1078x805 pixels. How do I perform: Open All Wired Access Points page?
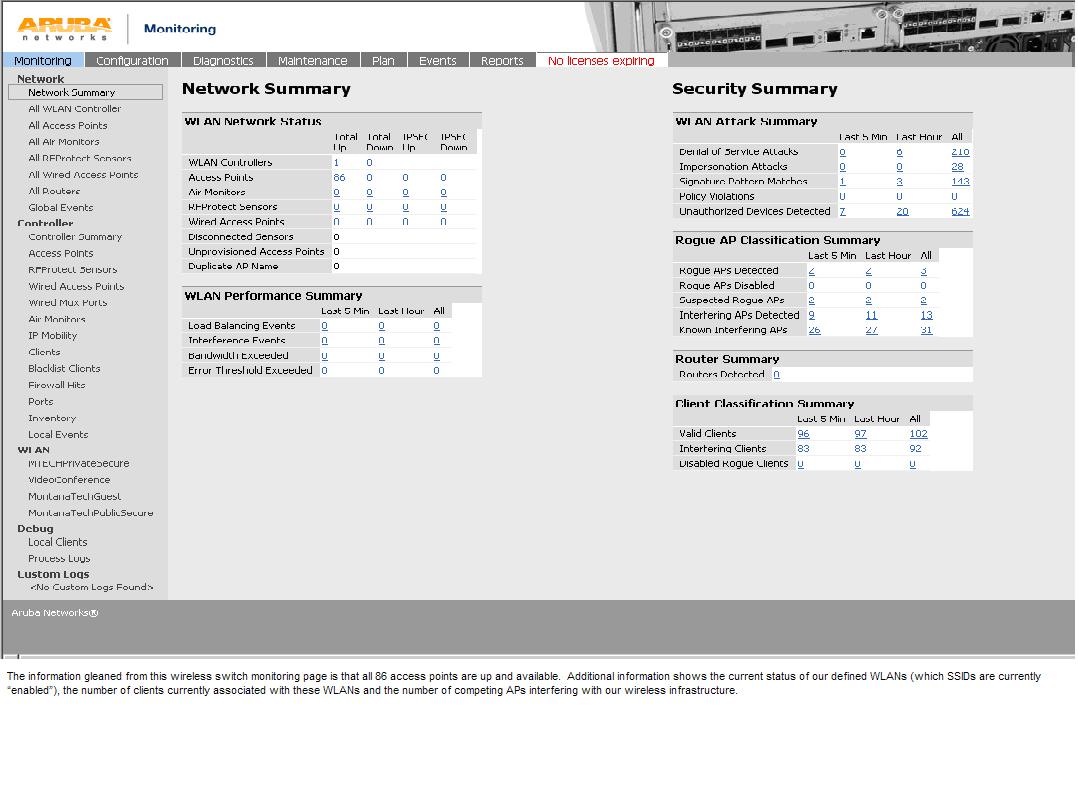[83, 175]
